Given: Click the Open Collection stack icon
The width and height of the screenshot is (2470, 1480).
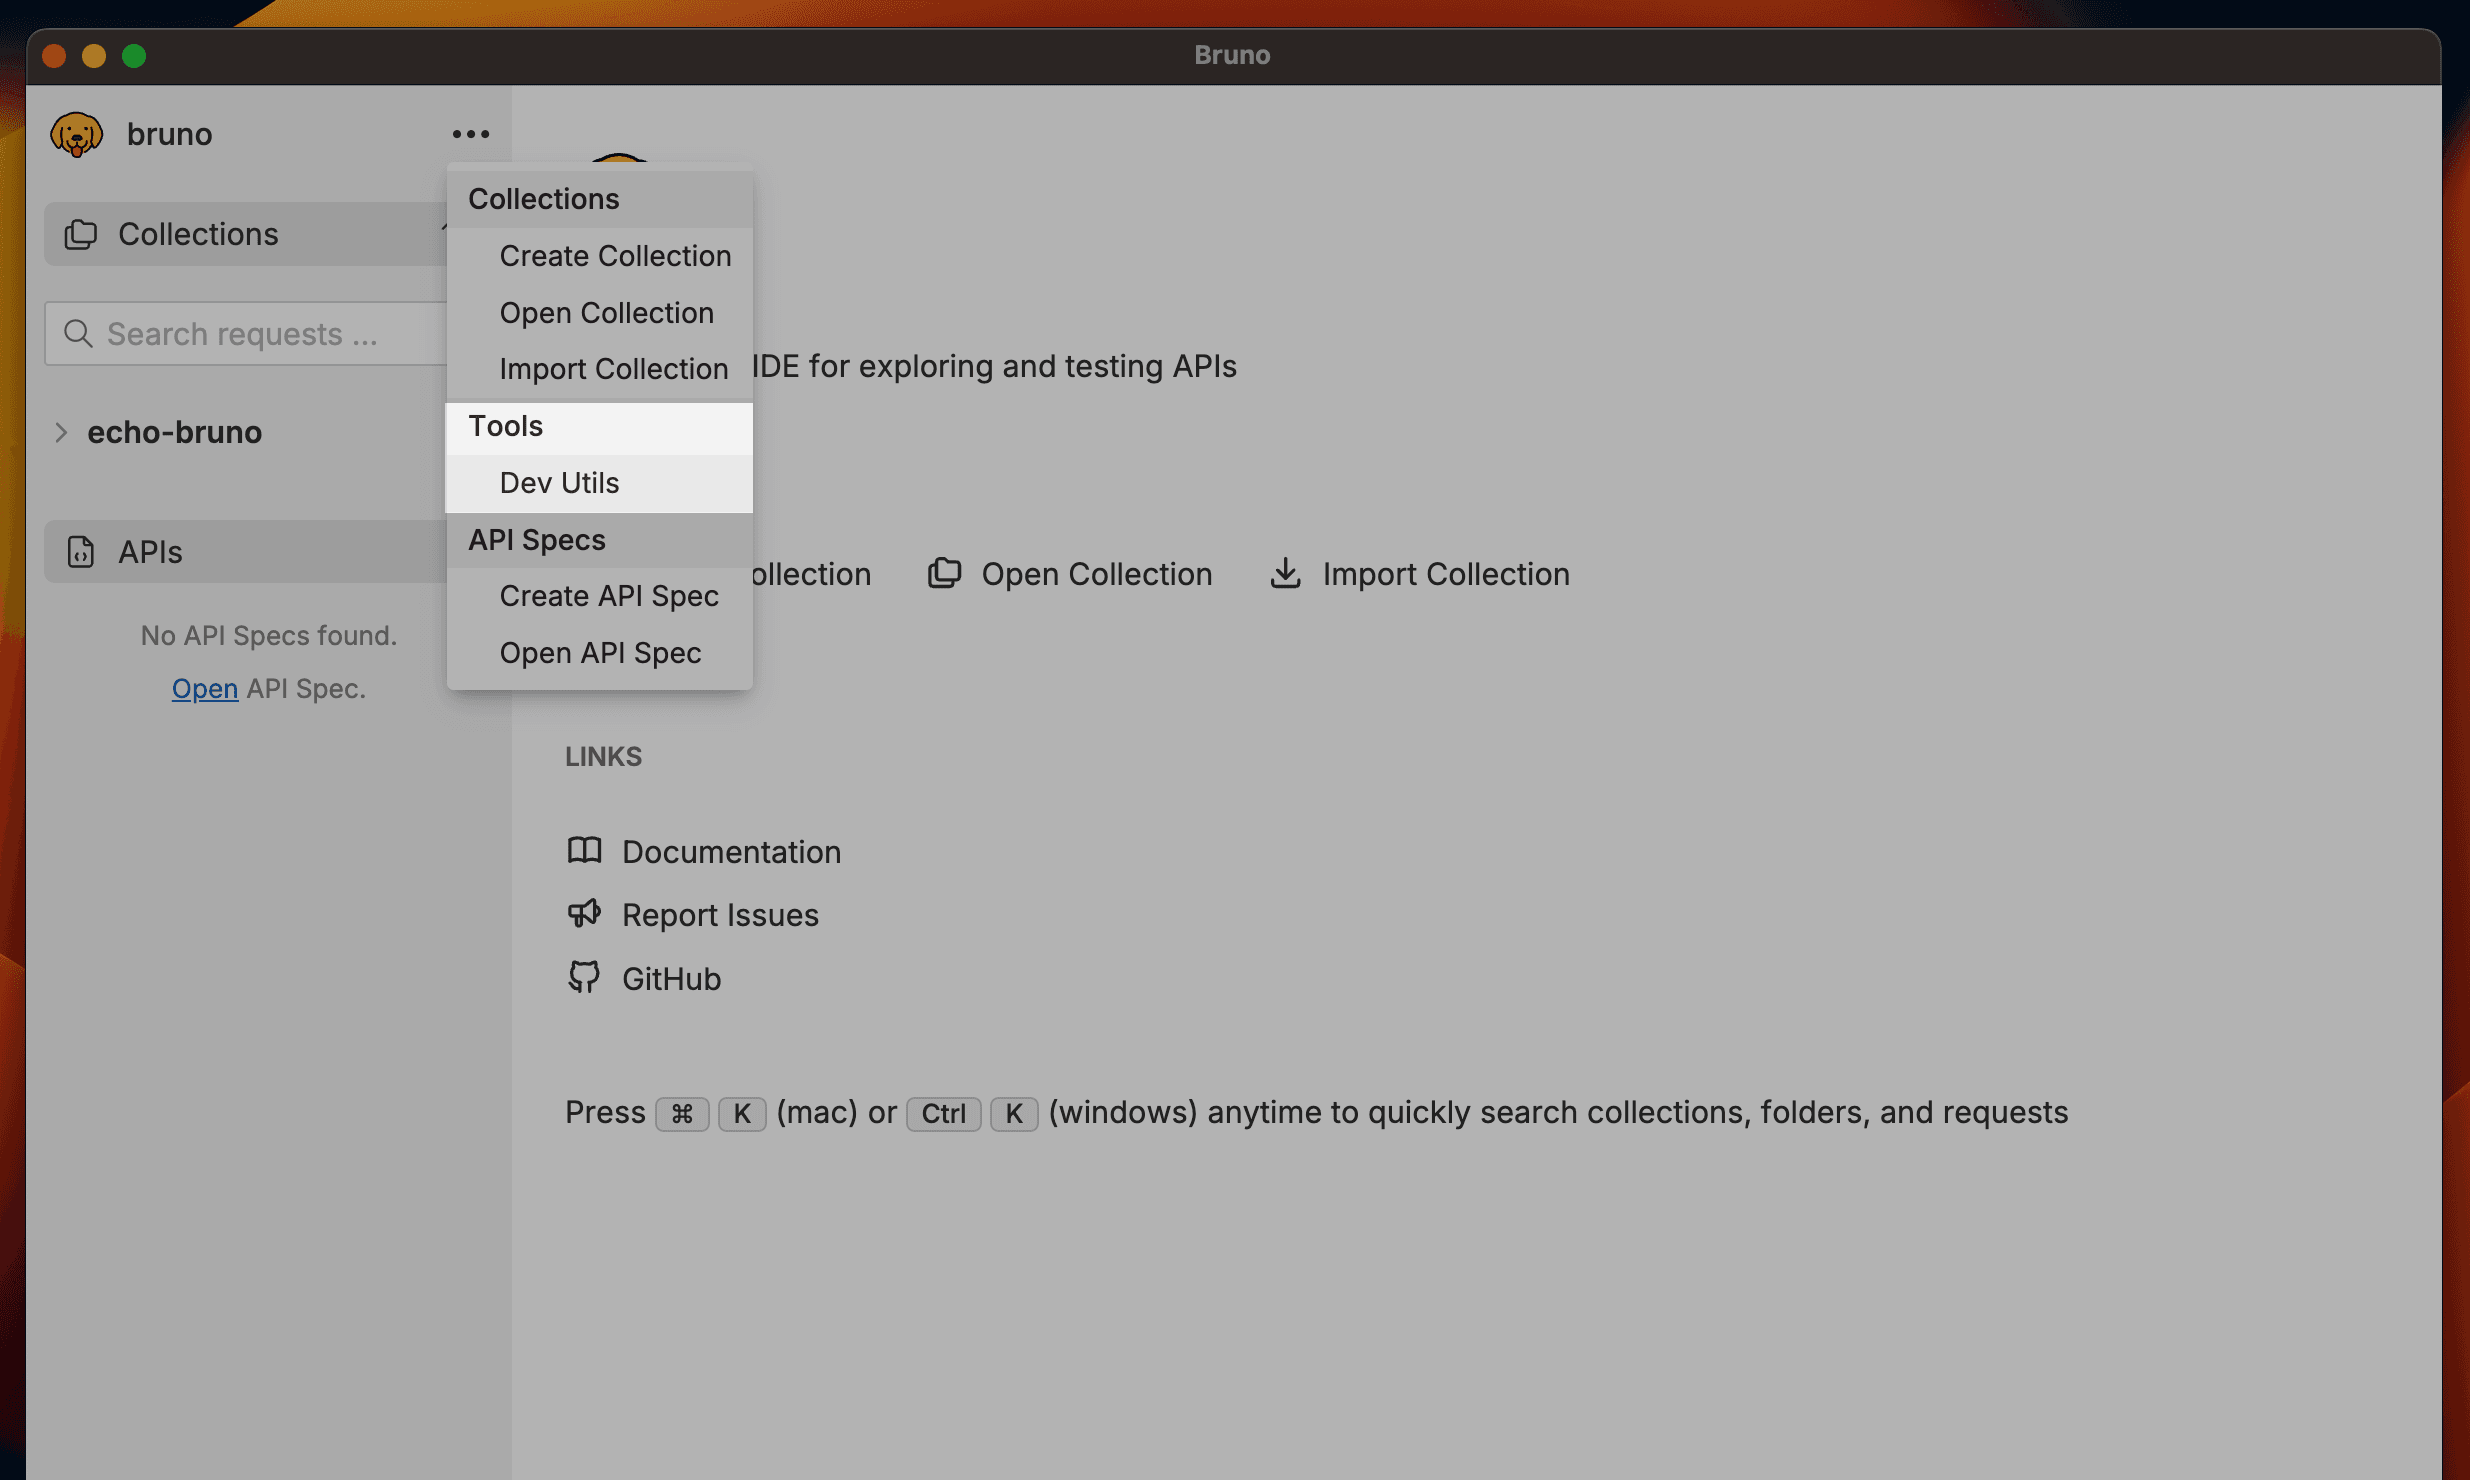Looking at the screenshot, I should 944,574.
